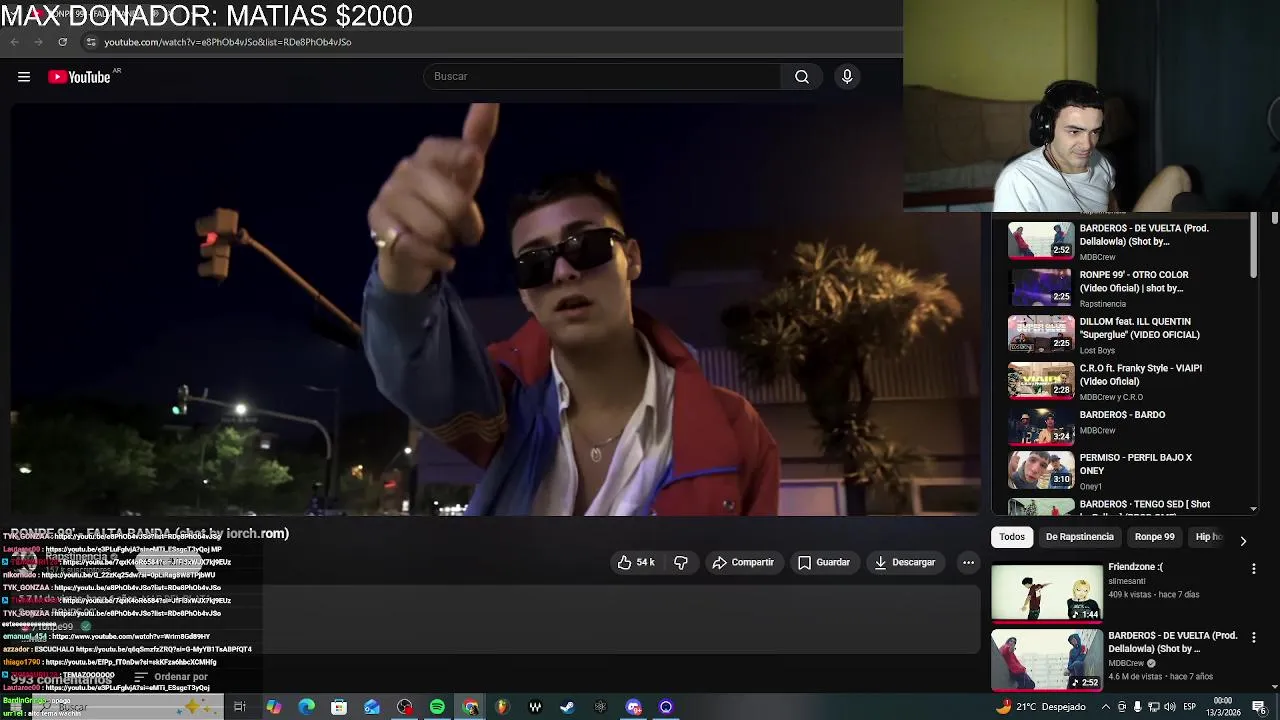Reload the page in the browser

pos(62,42)
